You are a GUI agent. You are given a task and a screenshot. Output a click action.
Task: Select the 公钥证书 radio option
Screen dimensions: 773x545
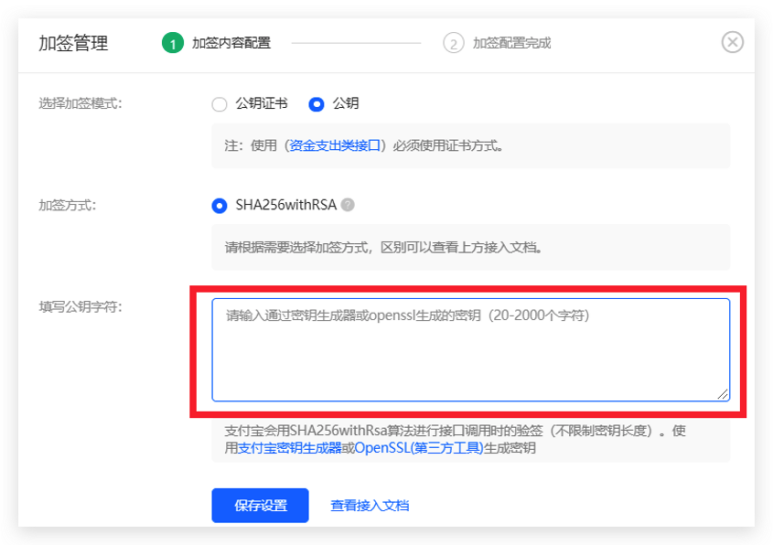(219, 103)
